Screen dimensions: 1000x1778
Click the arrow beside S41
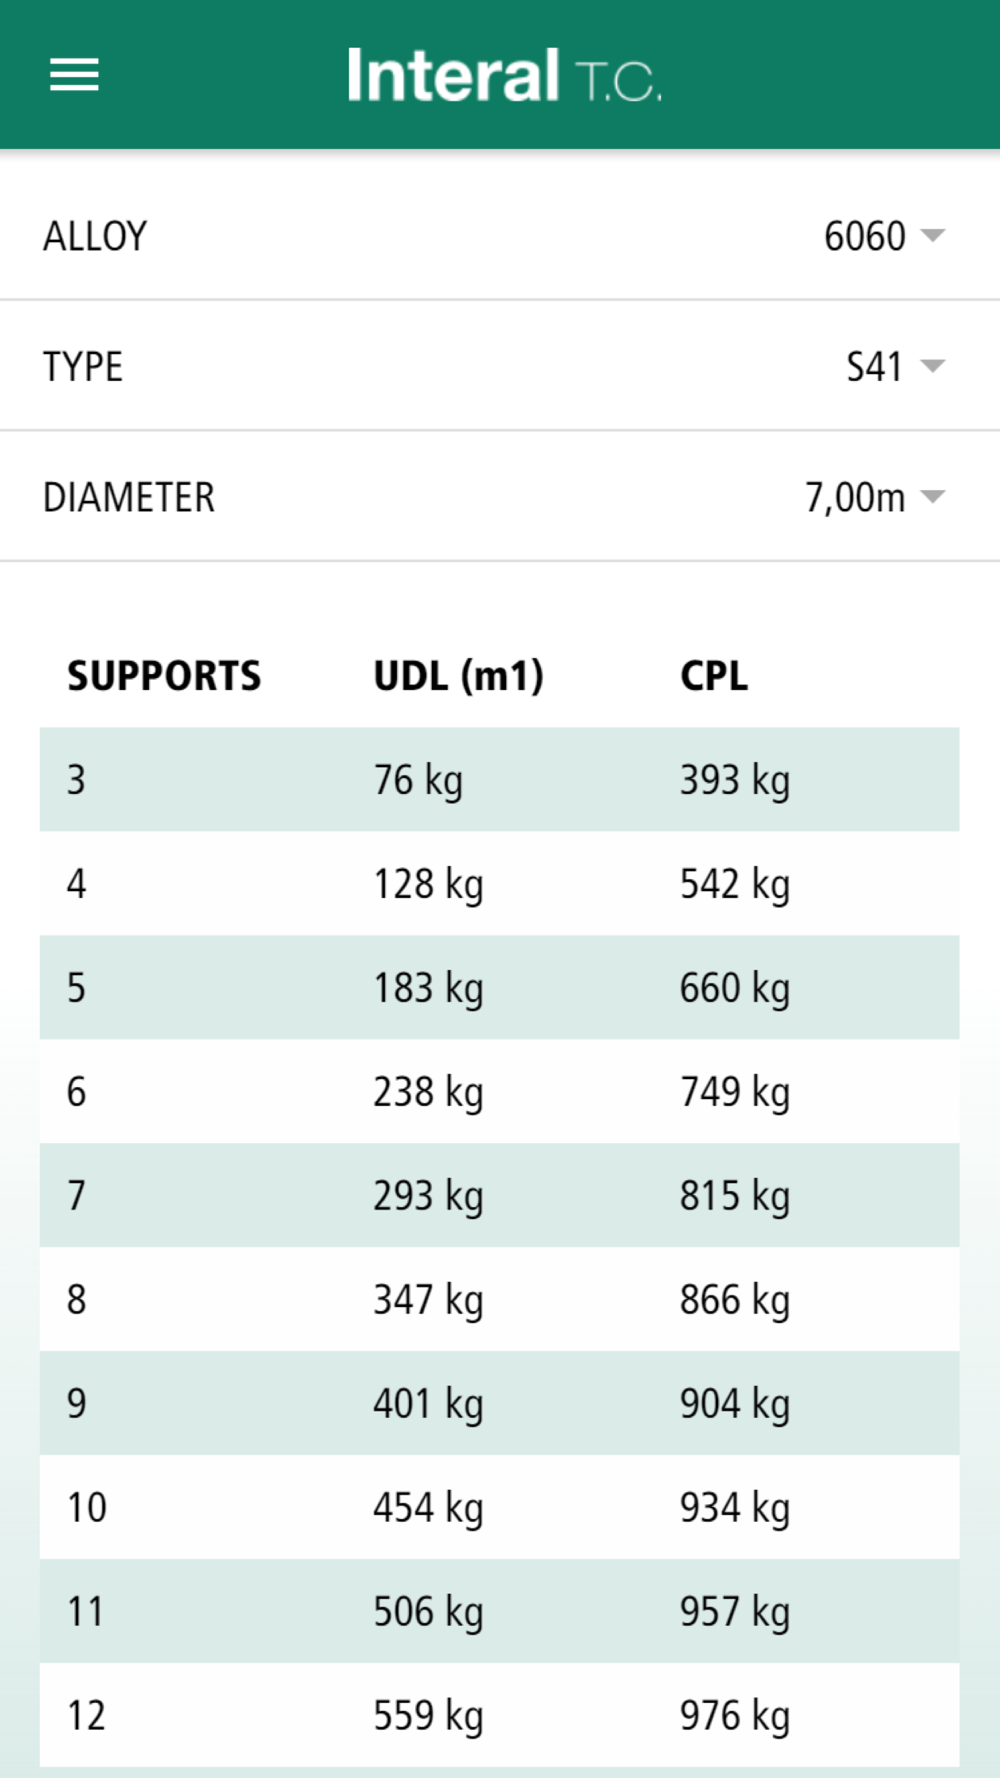(x=932, y=366)
